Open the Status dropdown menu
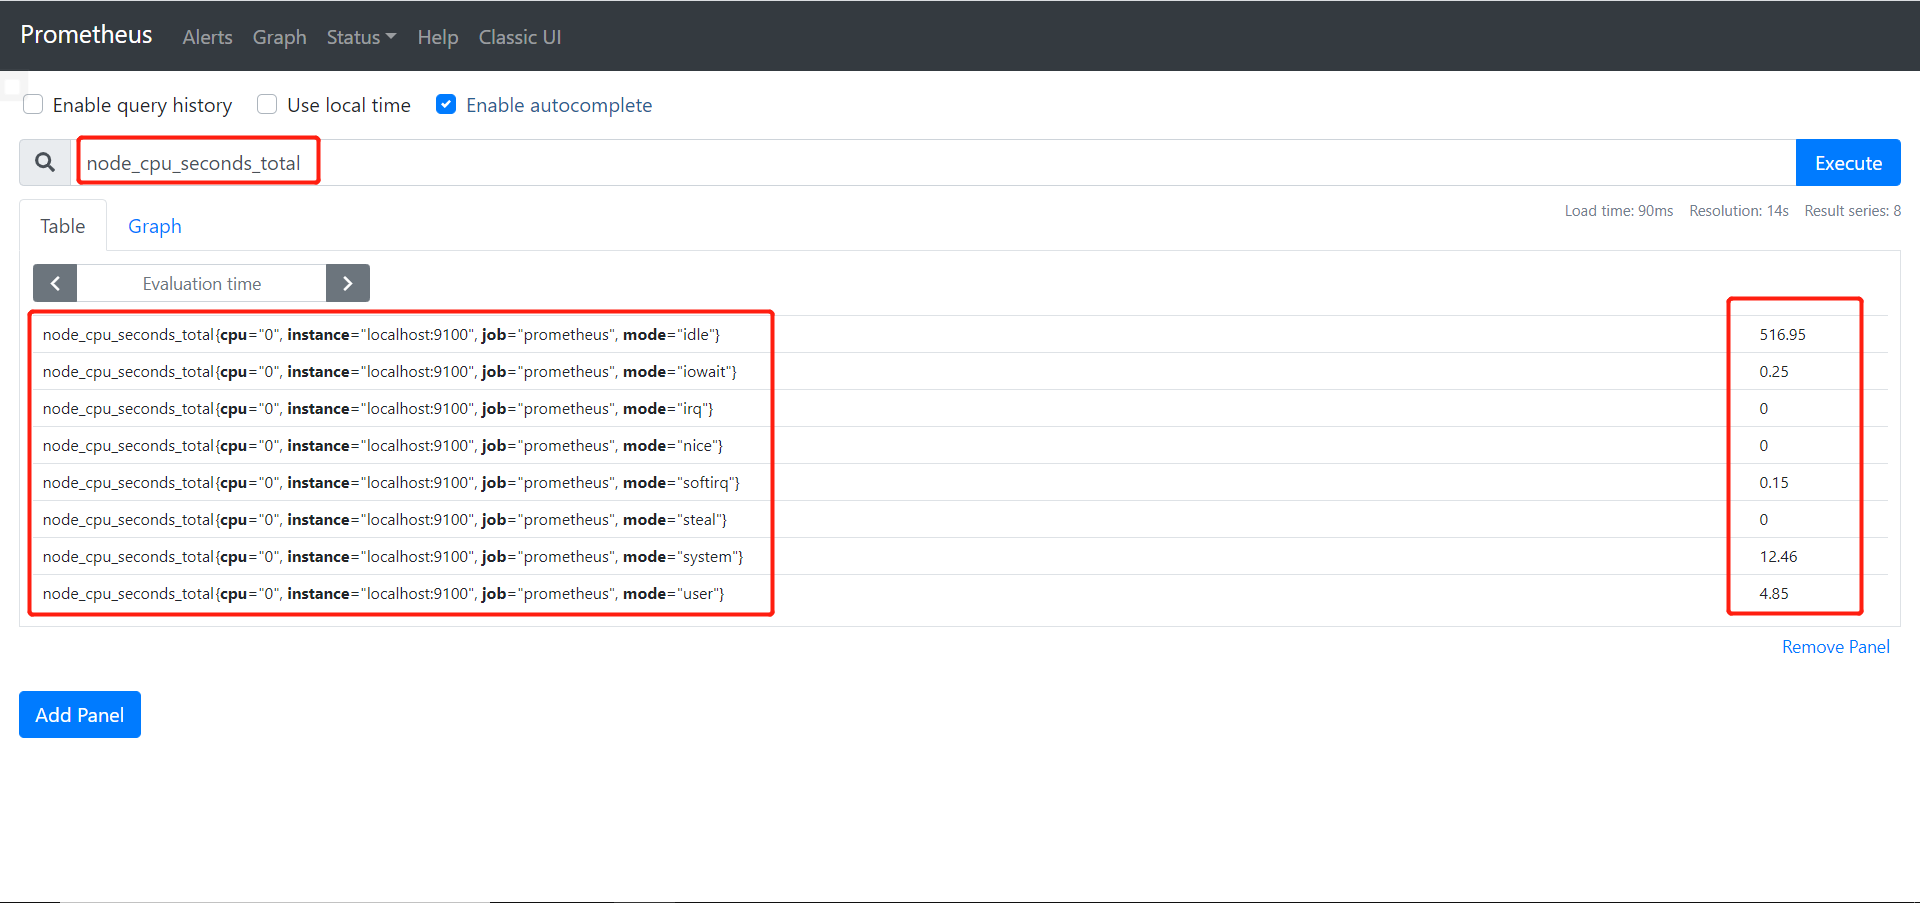 pos(361,37)
